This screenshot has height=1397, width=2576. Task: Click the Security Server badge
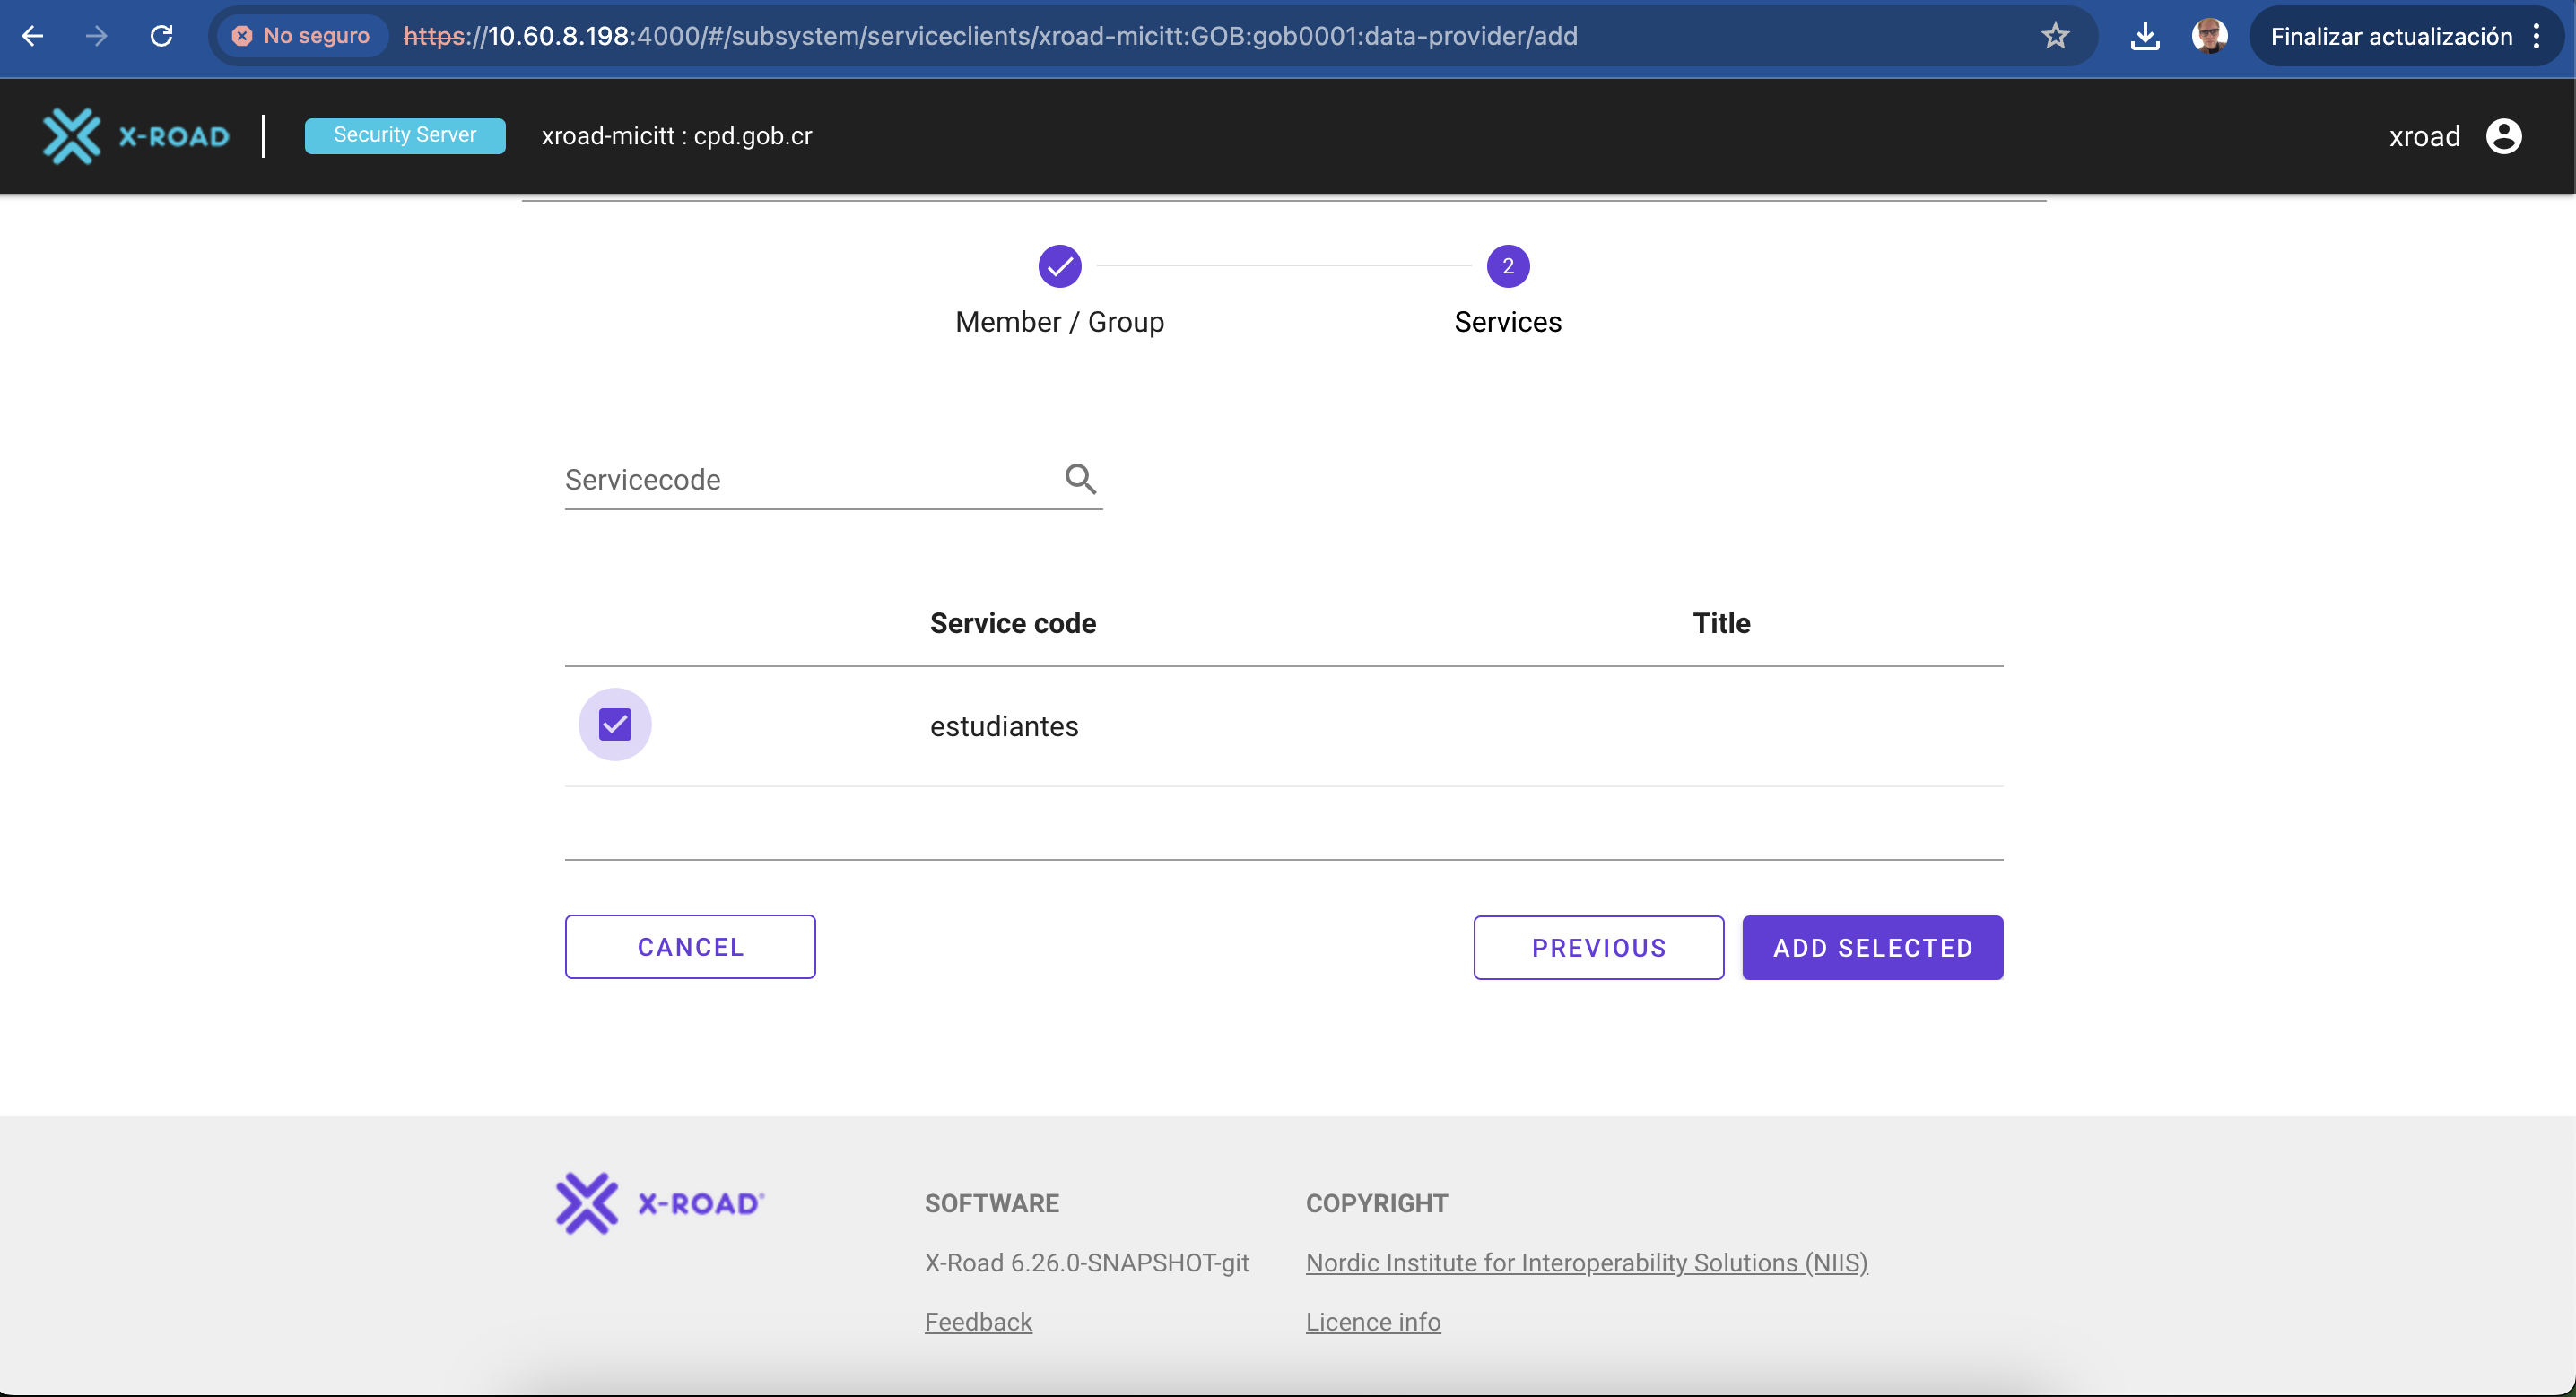pos(405,135)
